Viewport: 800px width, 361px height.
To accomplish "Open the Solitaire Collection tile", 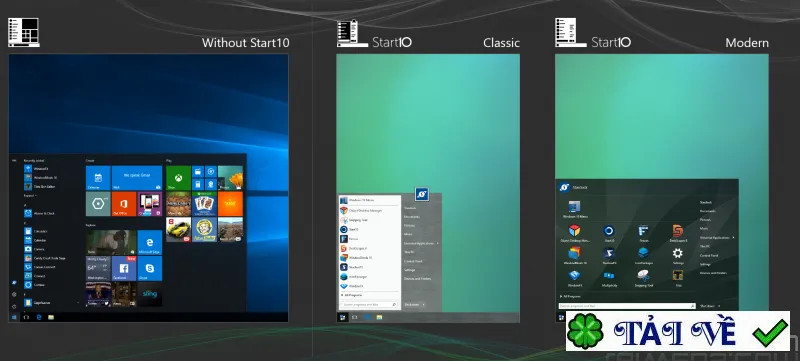I will point(204,204).
